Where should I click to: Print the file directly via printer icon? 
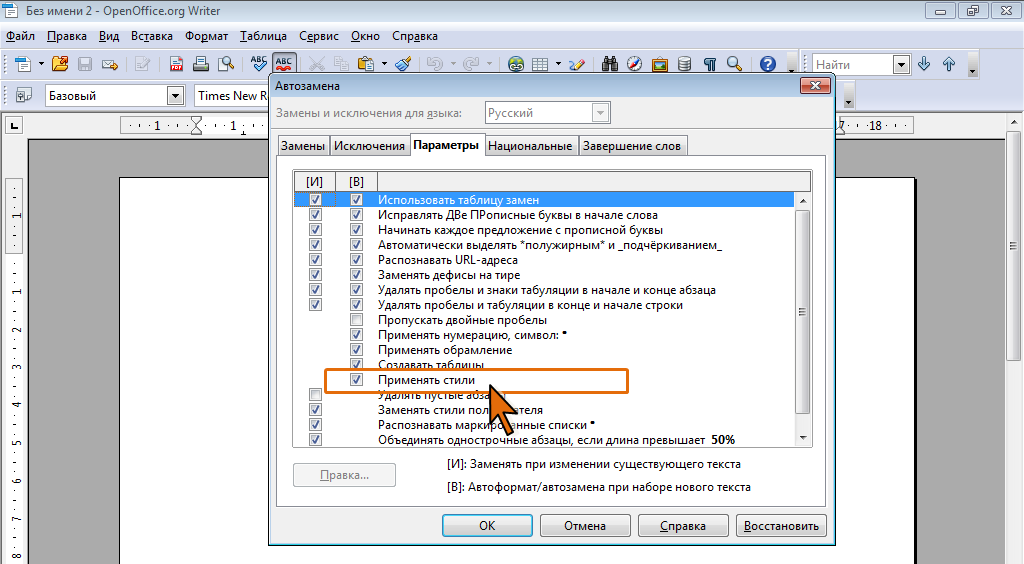click(201, 64)
